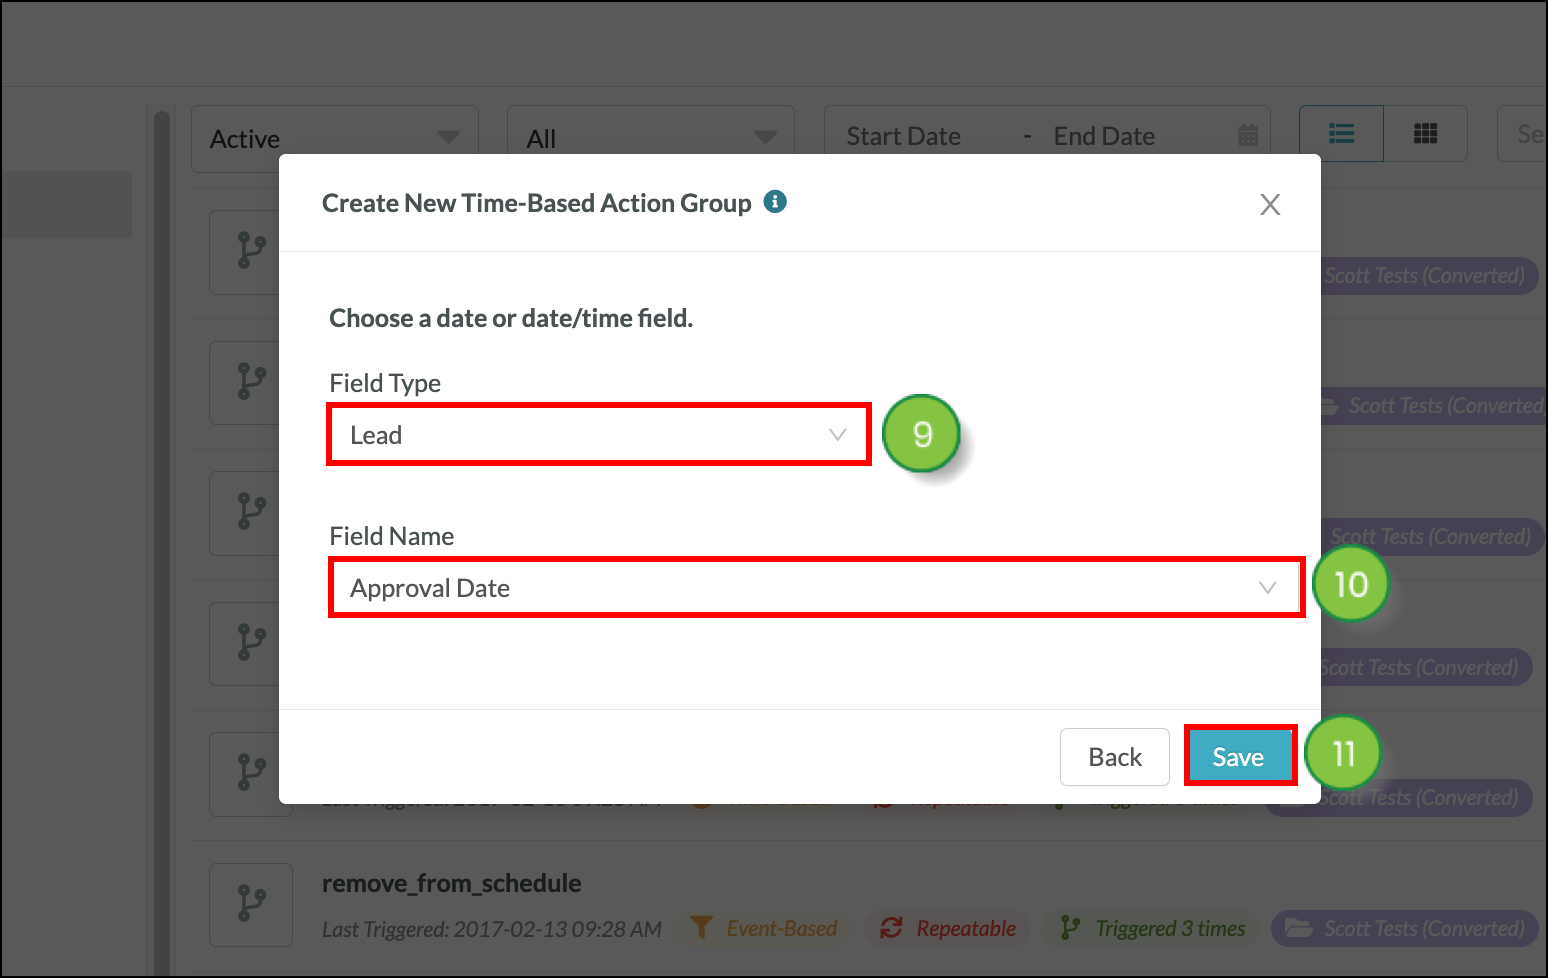Image resolution: width=1548 pixels, height=978 pixels.
Task: Click the Start Date input field
Action: tap(903, 134)
